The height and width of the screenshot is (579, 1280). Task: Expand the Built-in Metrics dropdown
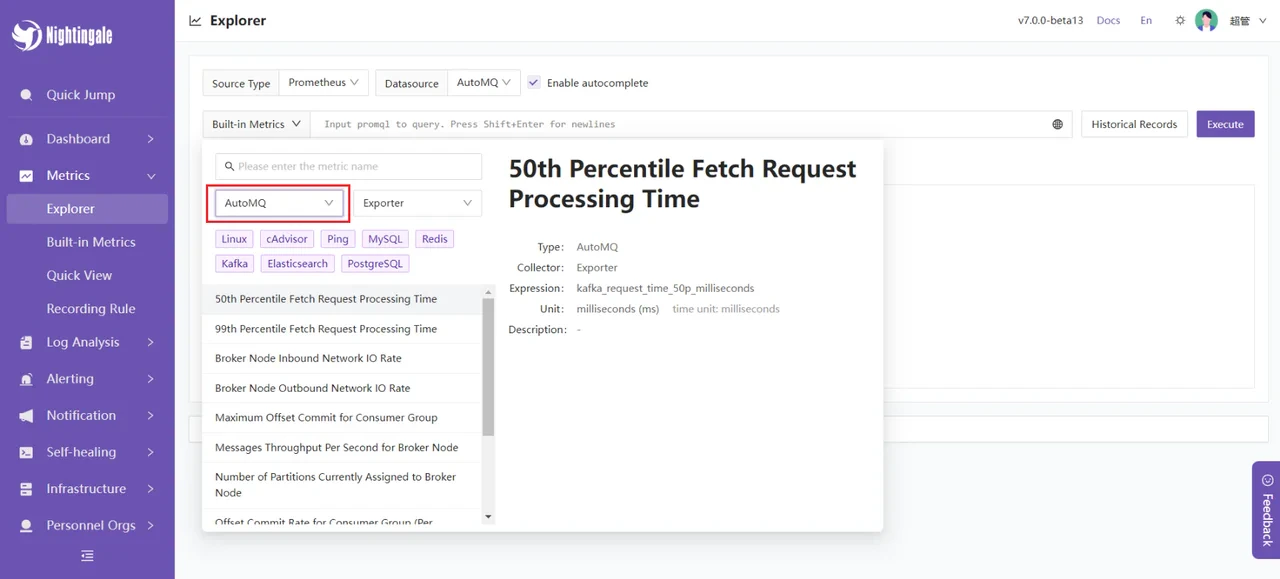[255, 123]
